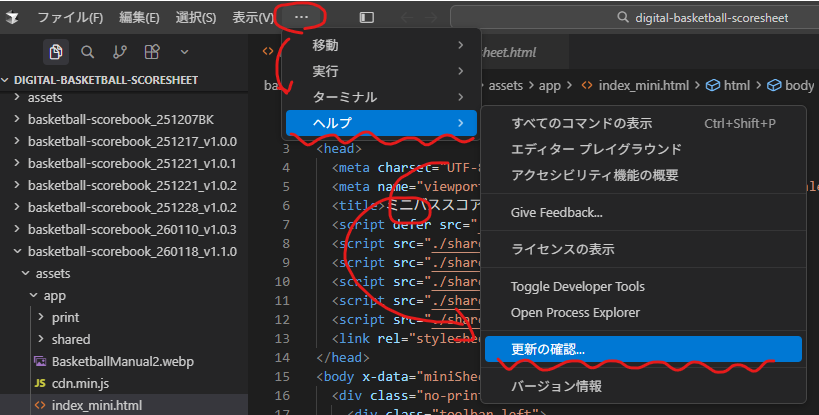Expand basketball-scorebook_260110_v1.0.3 folder

click(124, 229)
